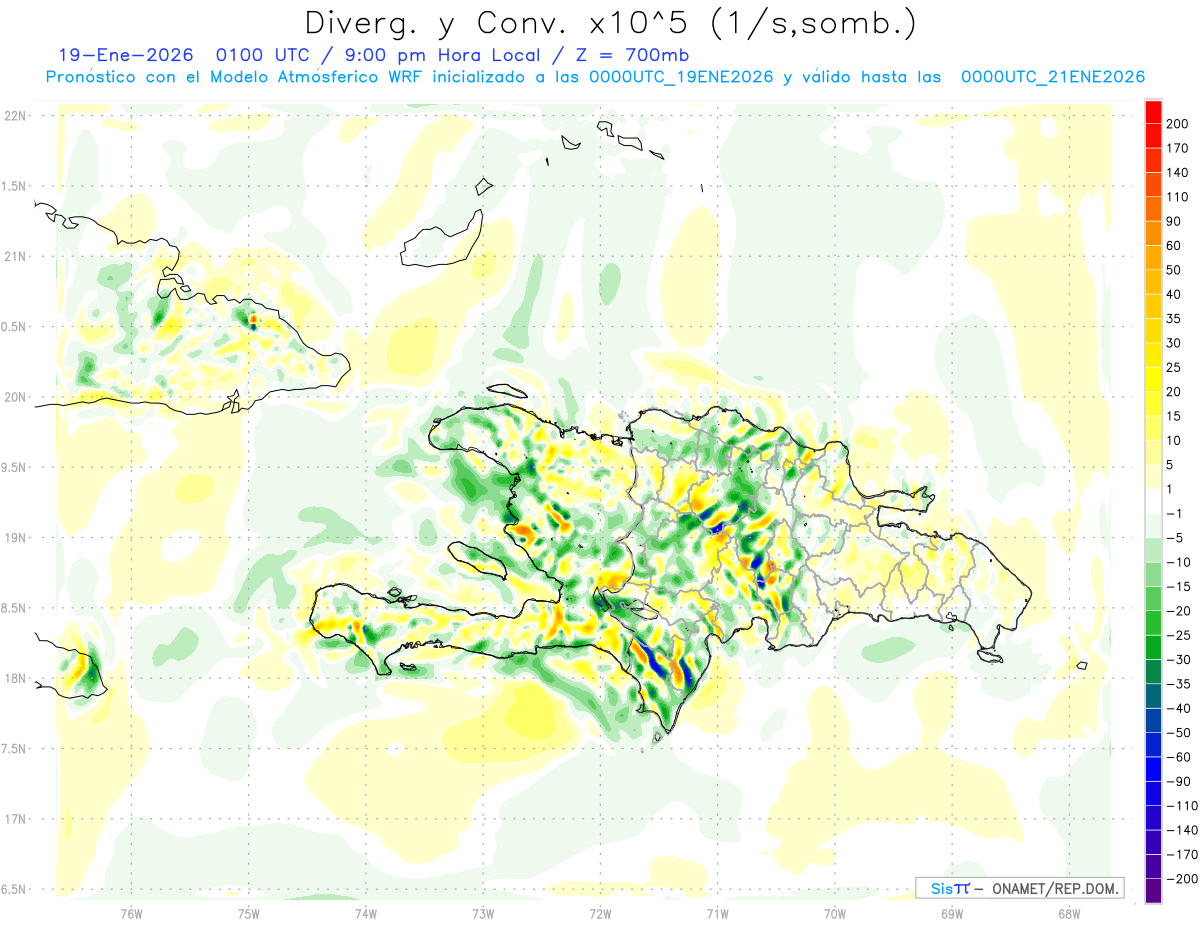The width and height of the screenshot is (1200, 927).
Task: Click the positive color bar value '90'
Action: pos(1174,221)
